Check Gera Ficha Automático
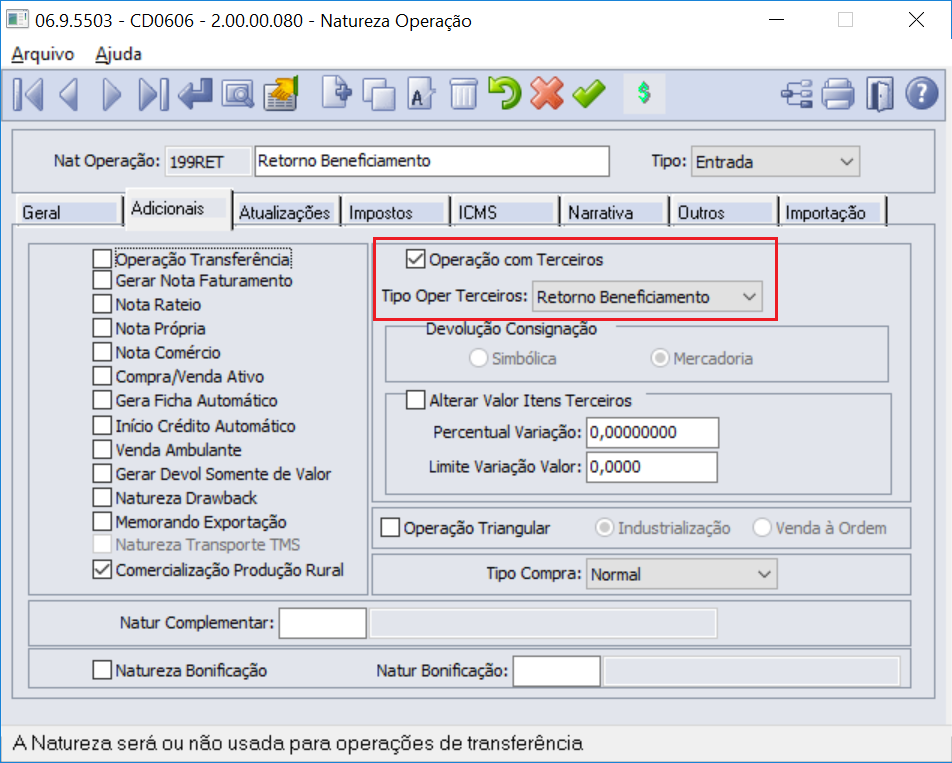 pos(102,401)
